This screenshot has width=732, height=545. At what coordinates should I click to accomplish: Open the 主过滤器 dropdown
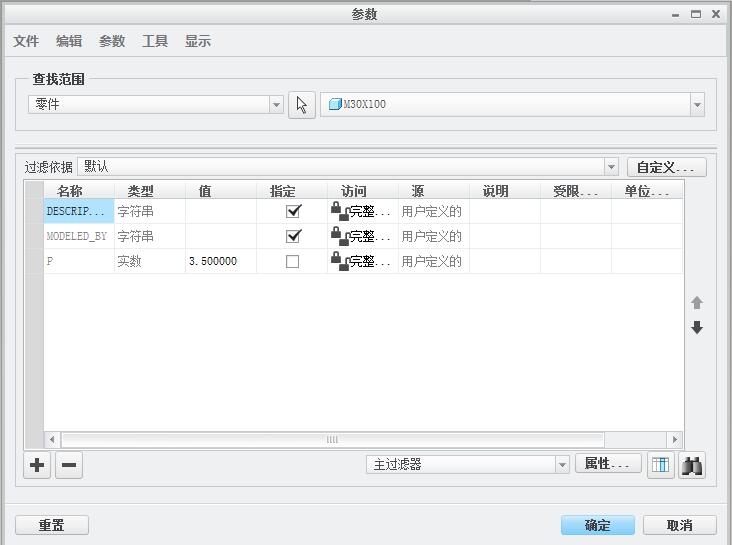pos(562,465)
